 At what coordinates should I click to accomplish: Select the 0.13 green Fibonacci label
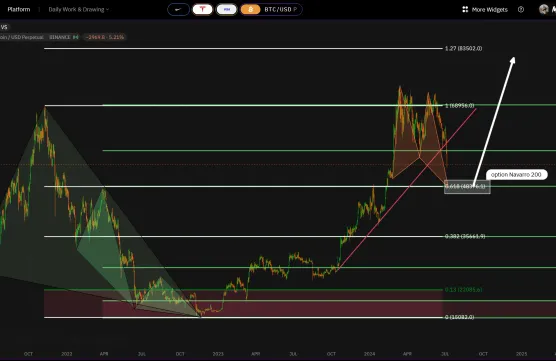[463, 290]
